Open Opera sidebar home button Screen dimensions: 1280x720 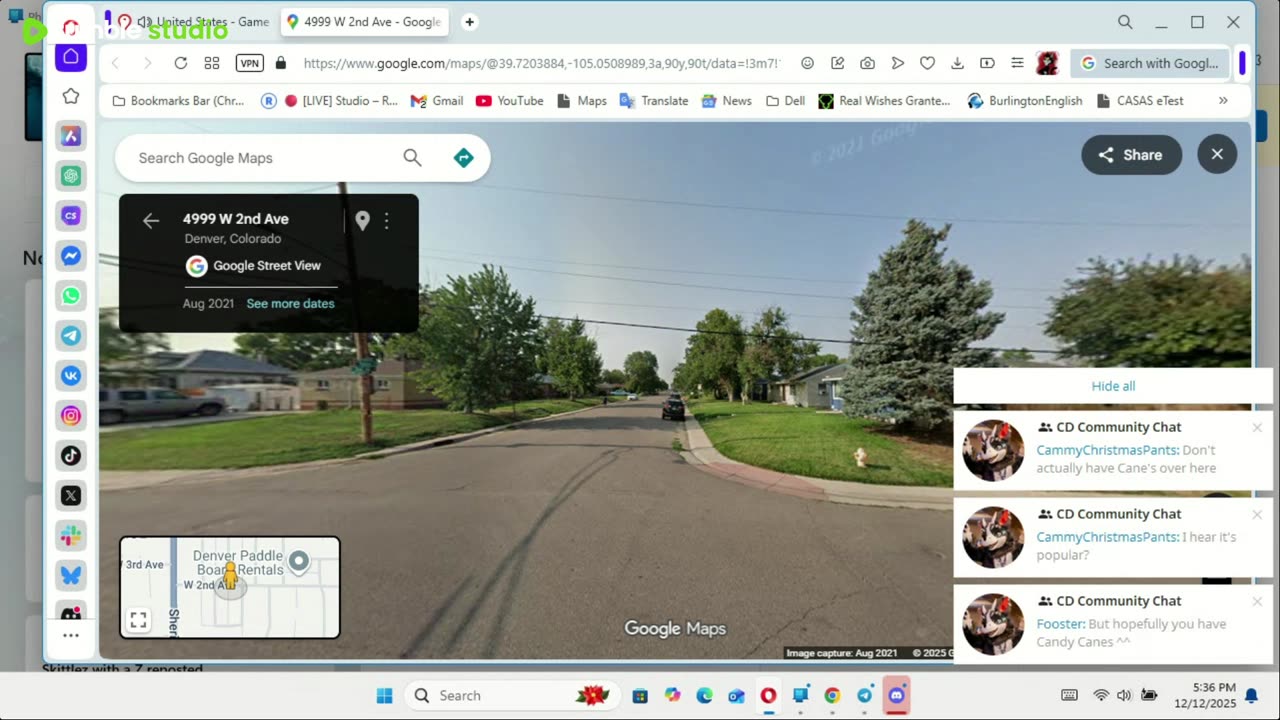71,56
